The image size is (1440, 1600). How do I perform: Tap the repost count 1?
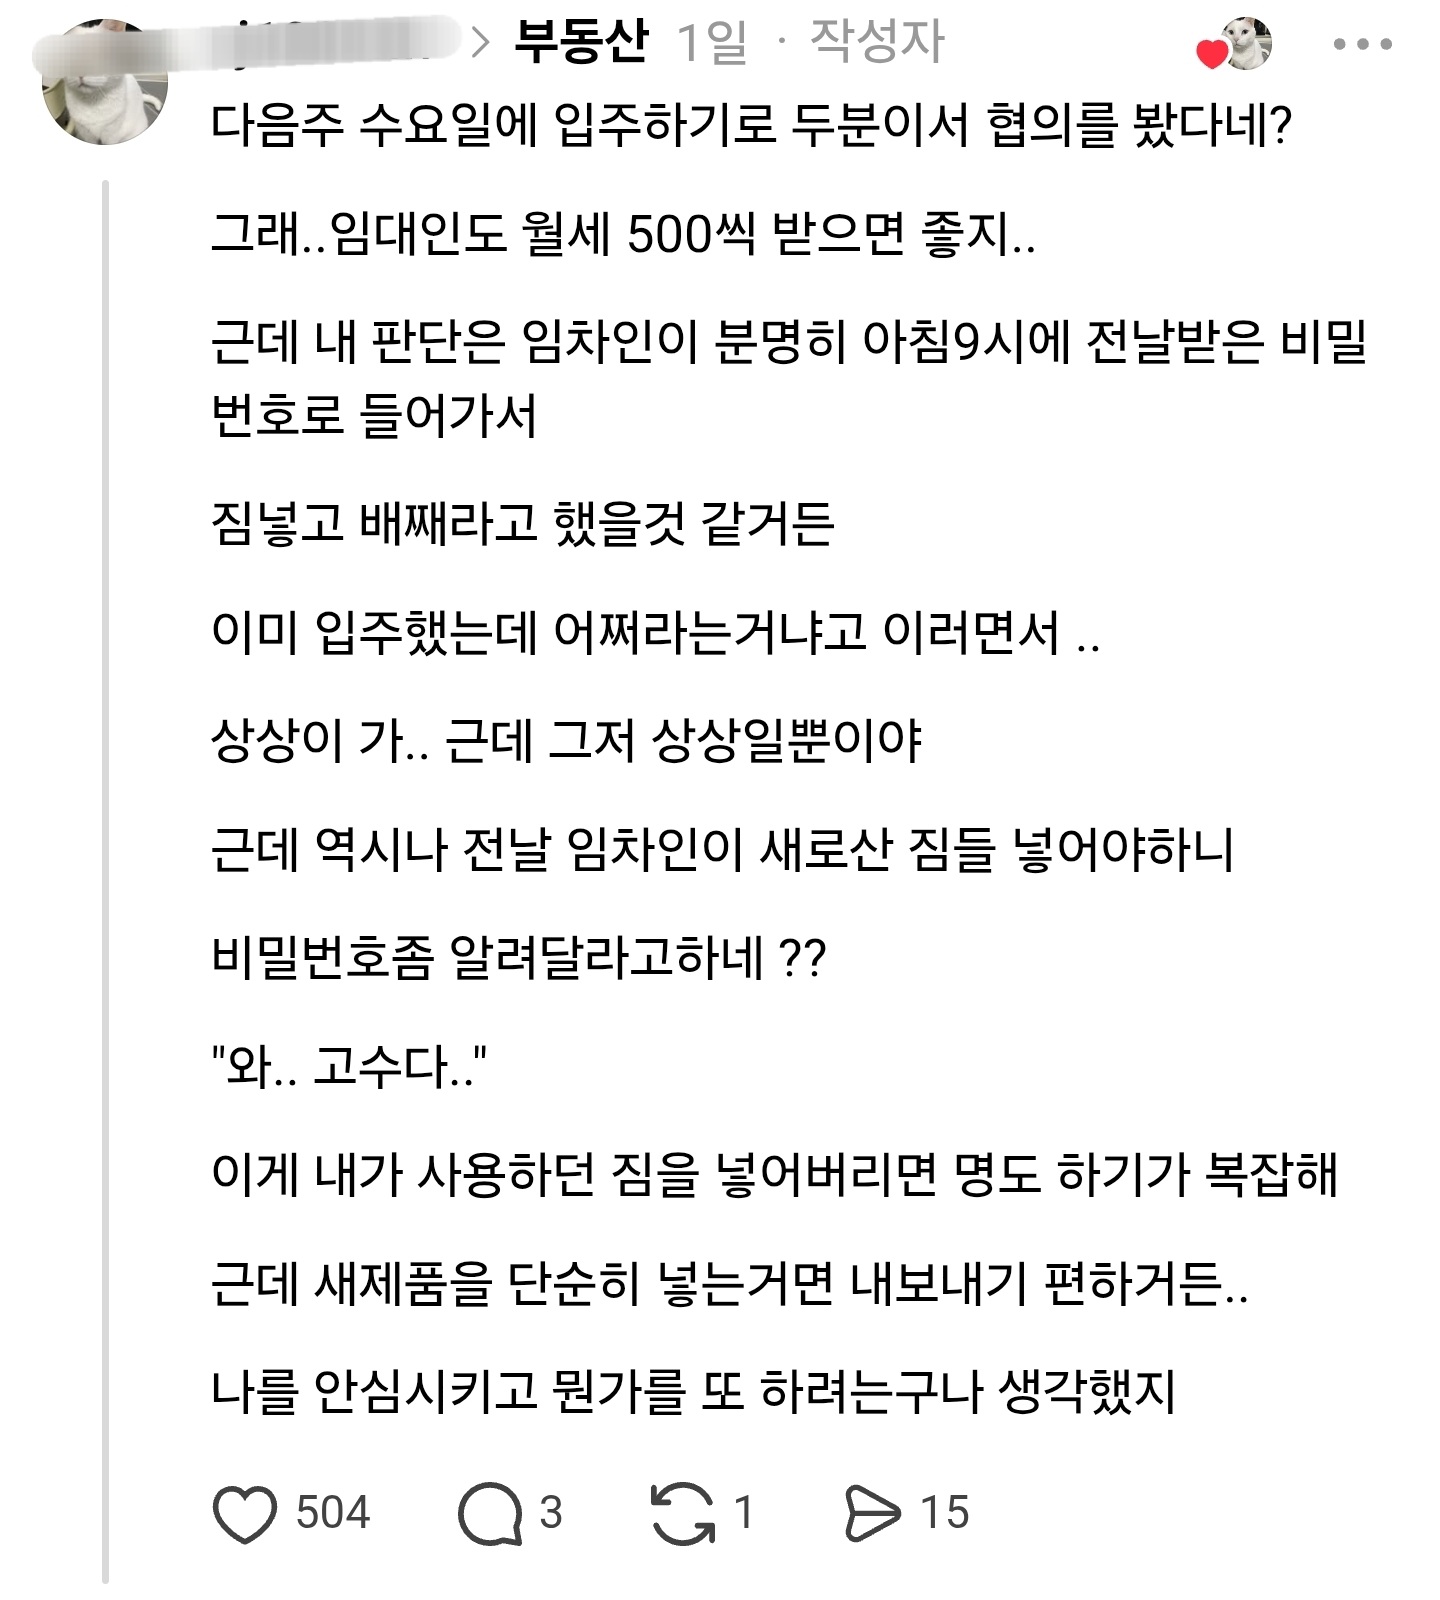point(743,1513)
